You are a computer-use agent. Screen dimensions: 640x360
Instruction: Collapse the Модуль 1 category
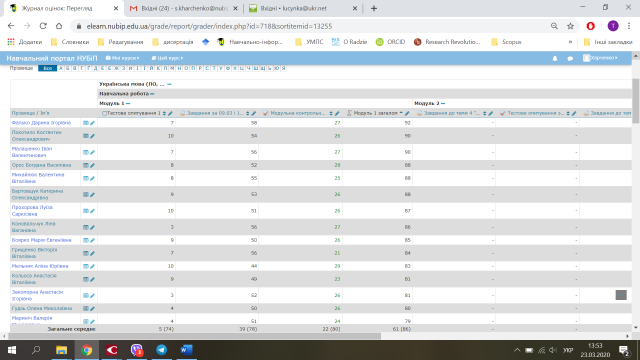click(128, 104)
